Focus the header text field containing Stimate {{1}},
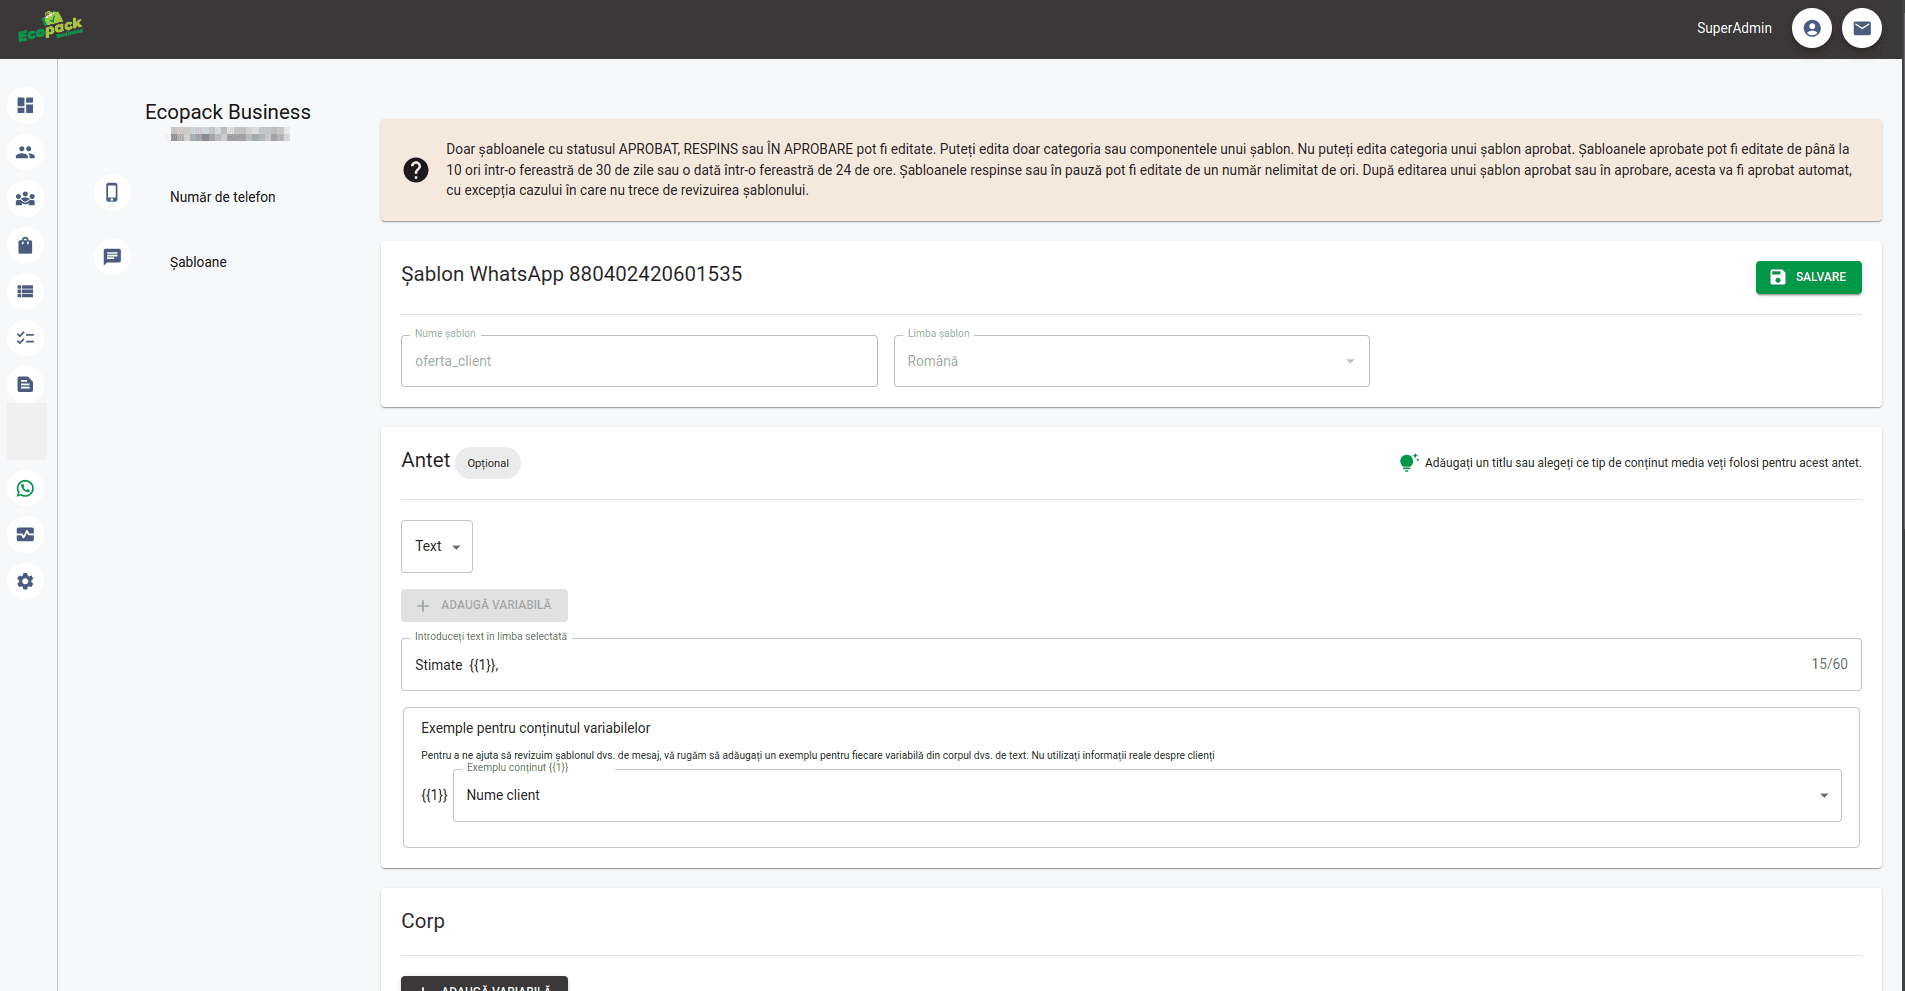1905x991 pixels. pyautogui.click(x=1131, y=664)
